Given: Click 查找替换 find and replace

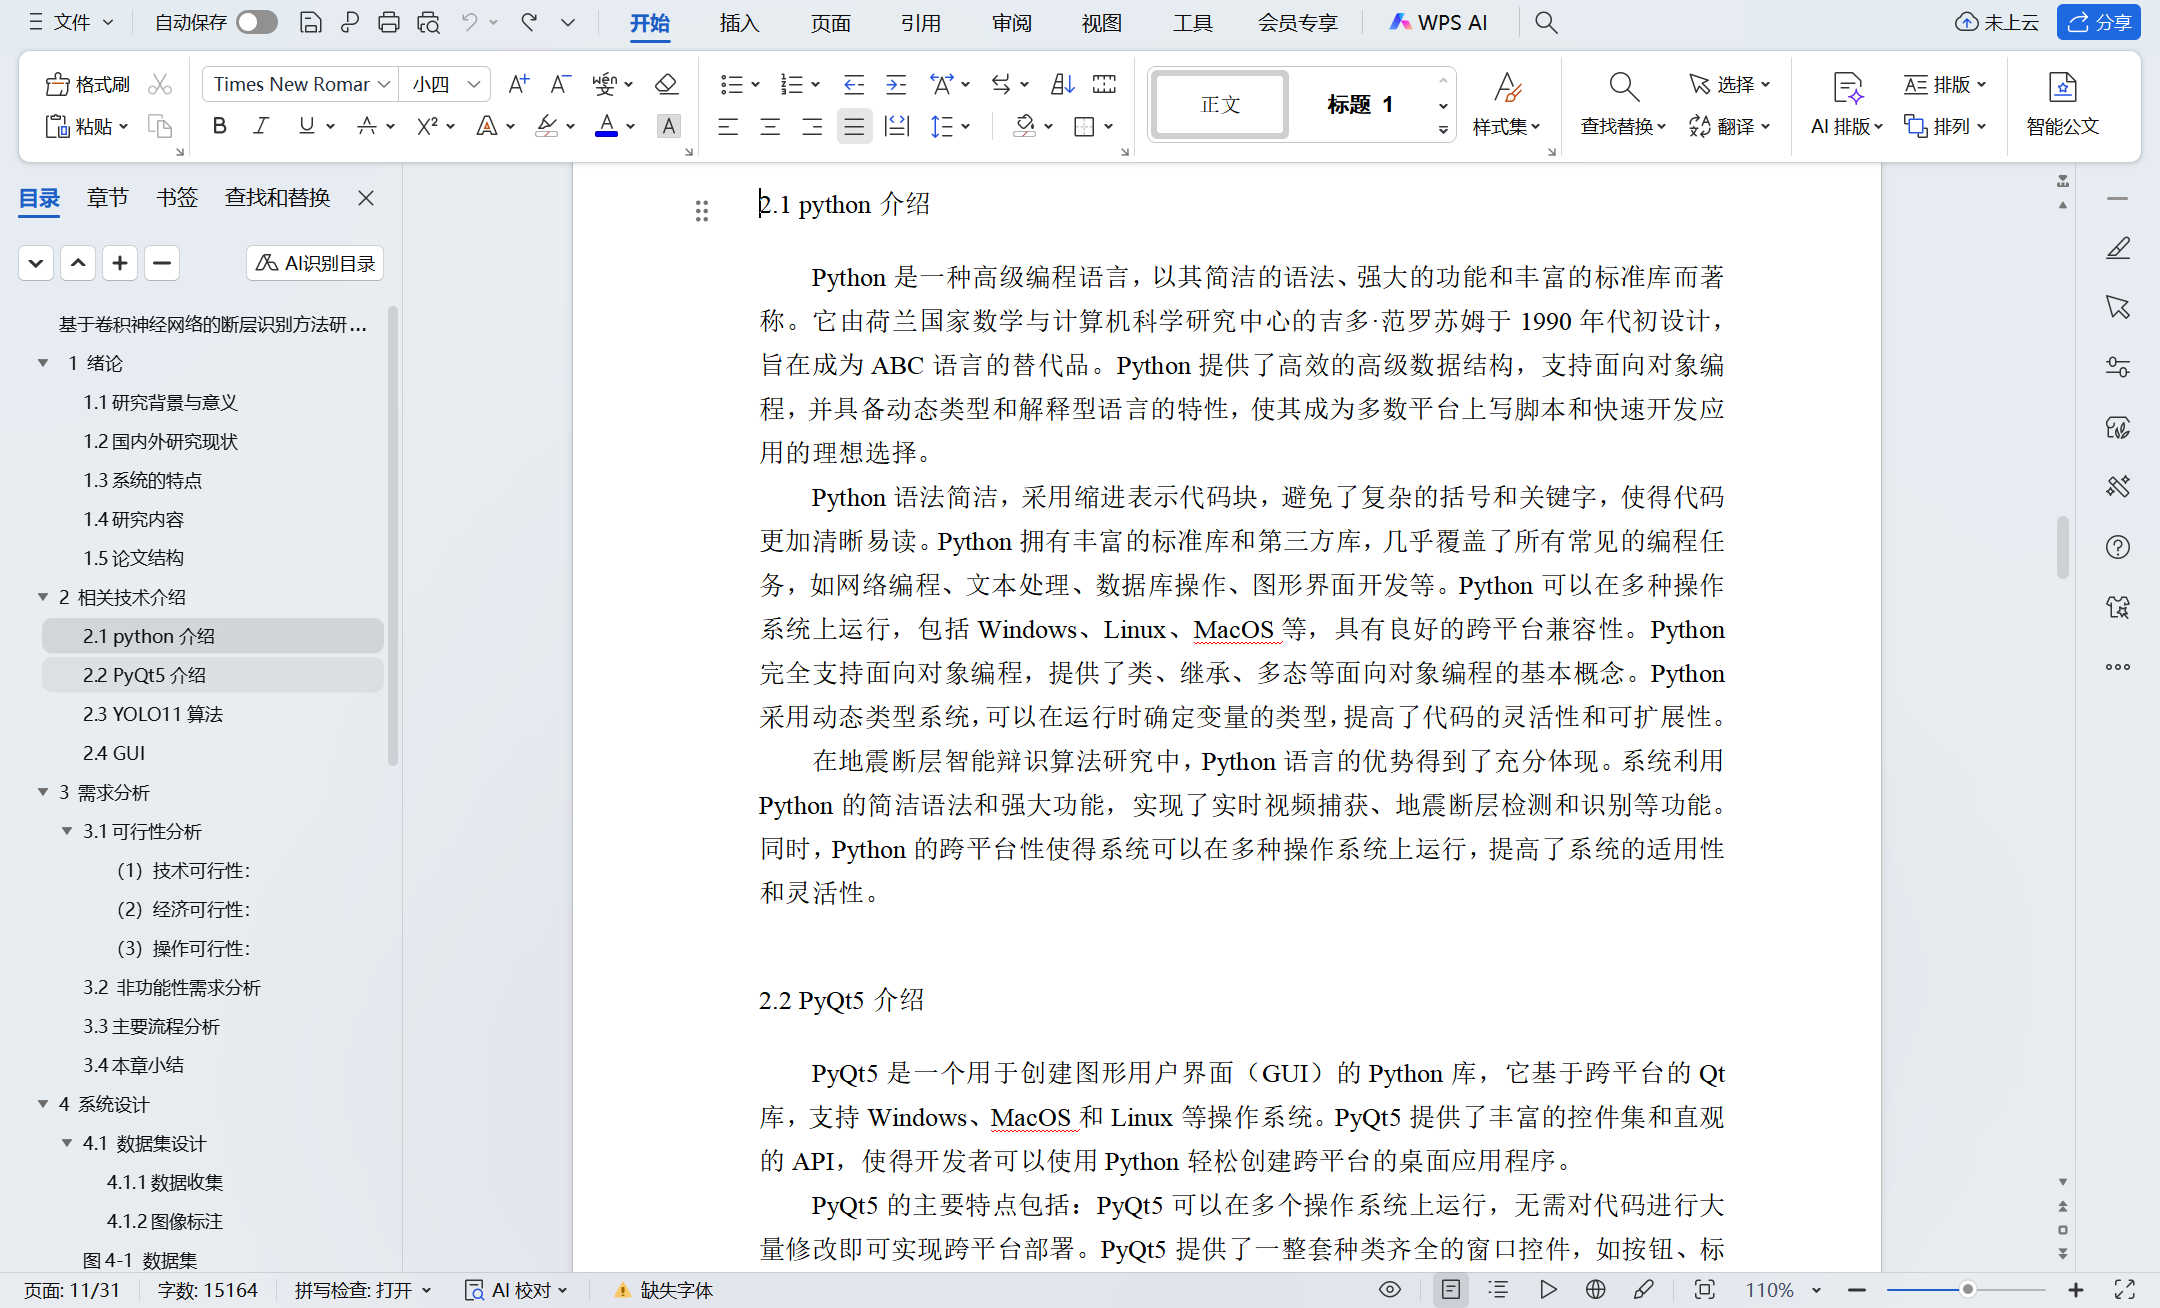Looking at the screenshot, I should 1623,104.
